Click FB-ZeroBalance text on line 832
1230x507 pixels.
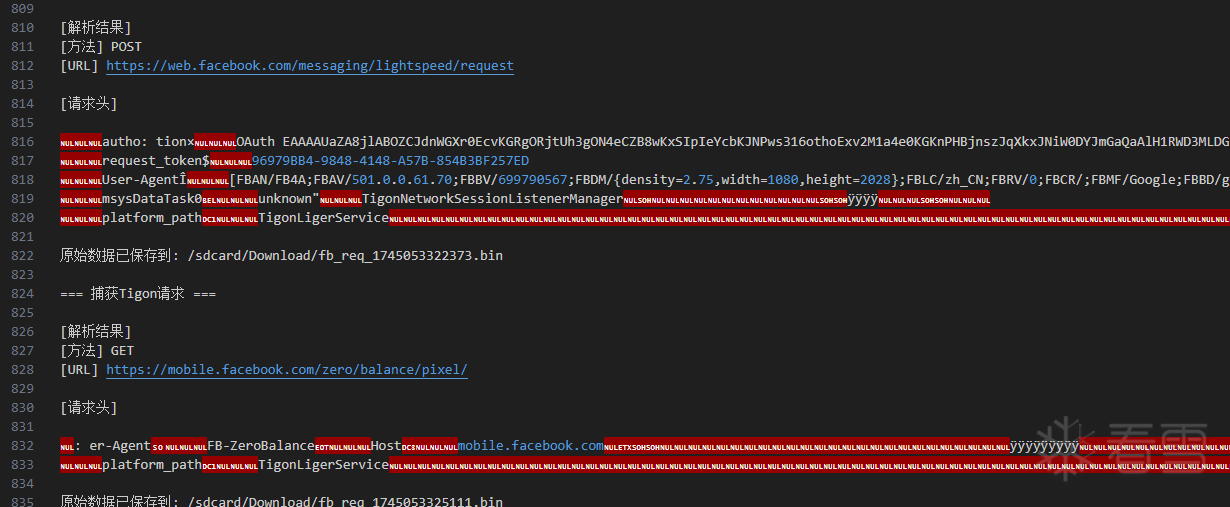point(261,446)
